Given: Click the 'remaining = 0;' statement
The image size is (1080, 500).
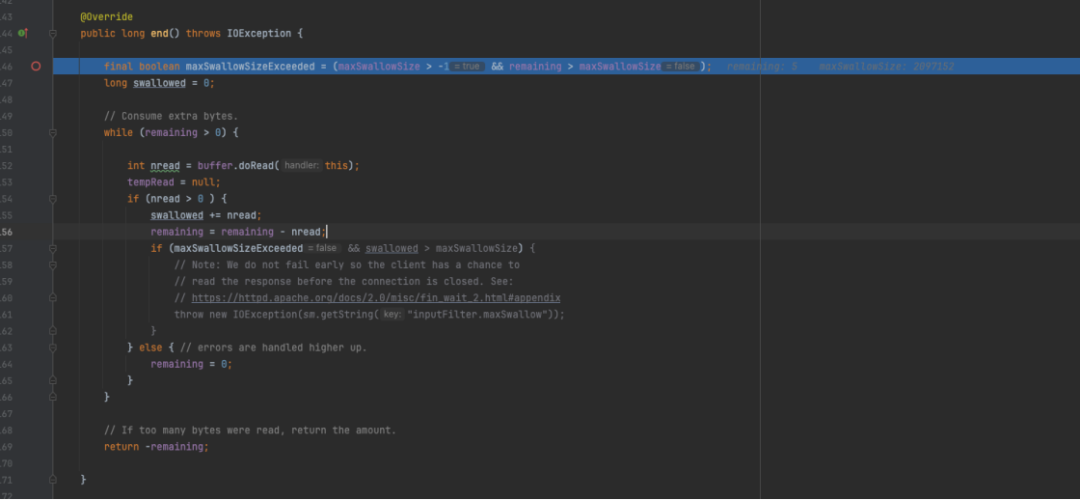Looking at the screenshot, I should pos(191,364).
